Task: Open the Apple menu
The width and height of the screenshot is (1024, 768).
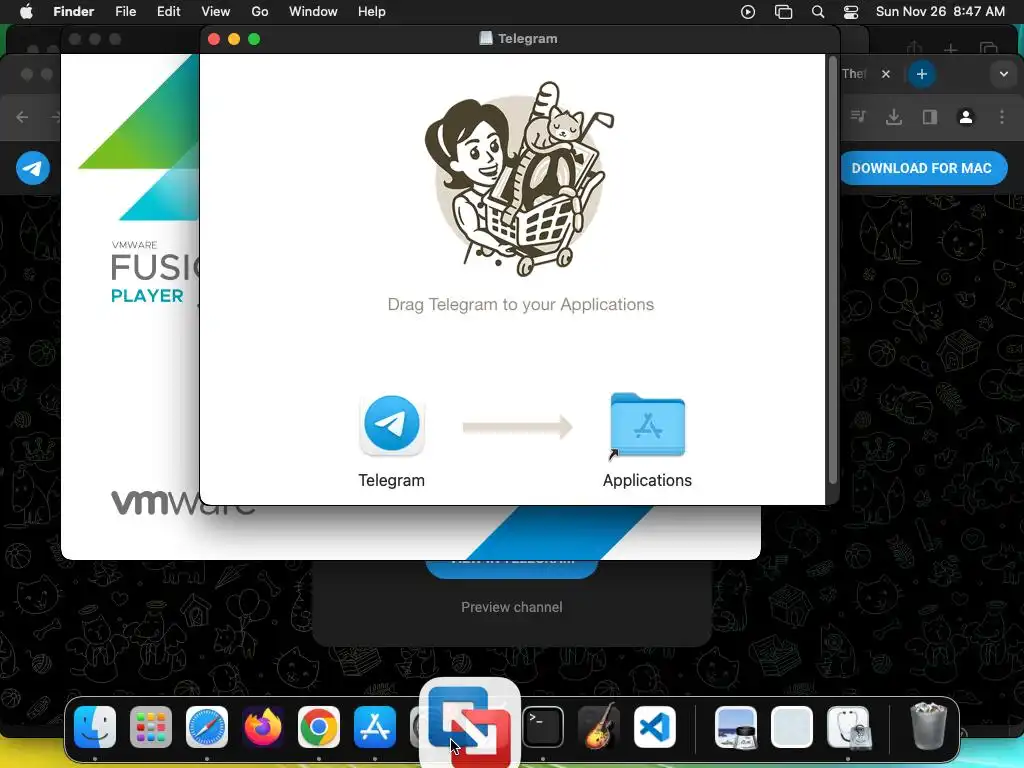Action: pos(26,12)
